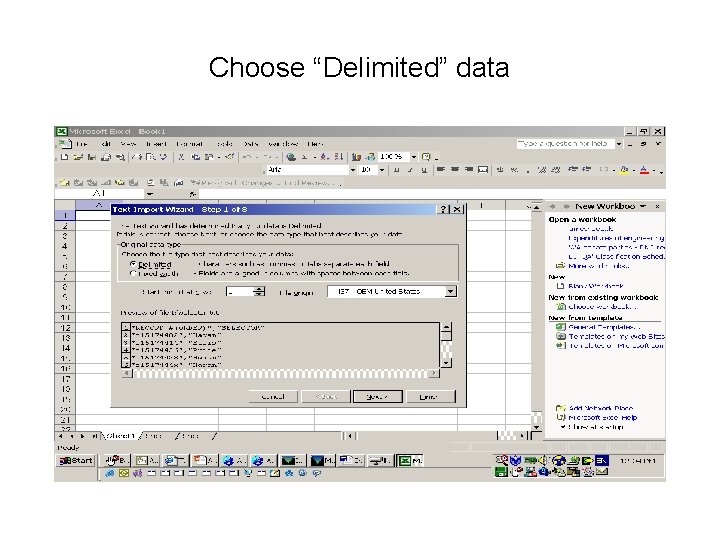Click the Type a question for help box
The width and height of the screenshot is (720, 540).
566,144
